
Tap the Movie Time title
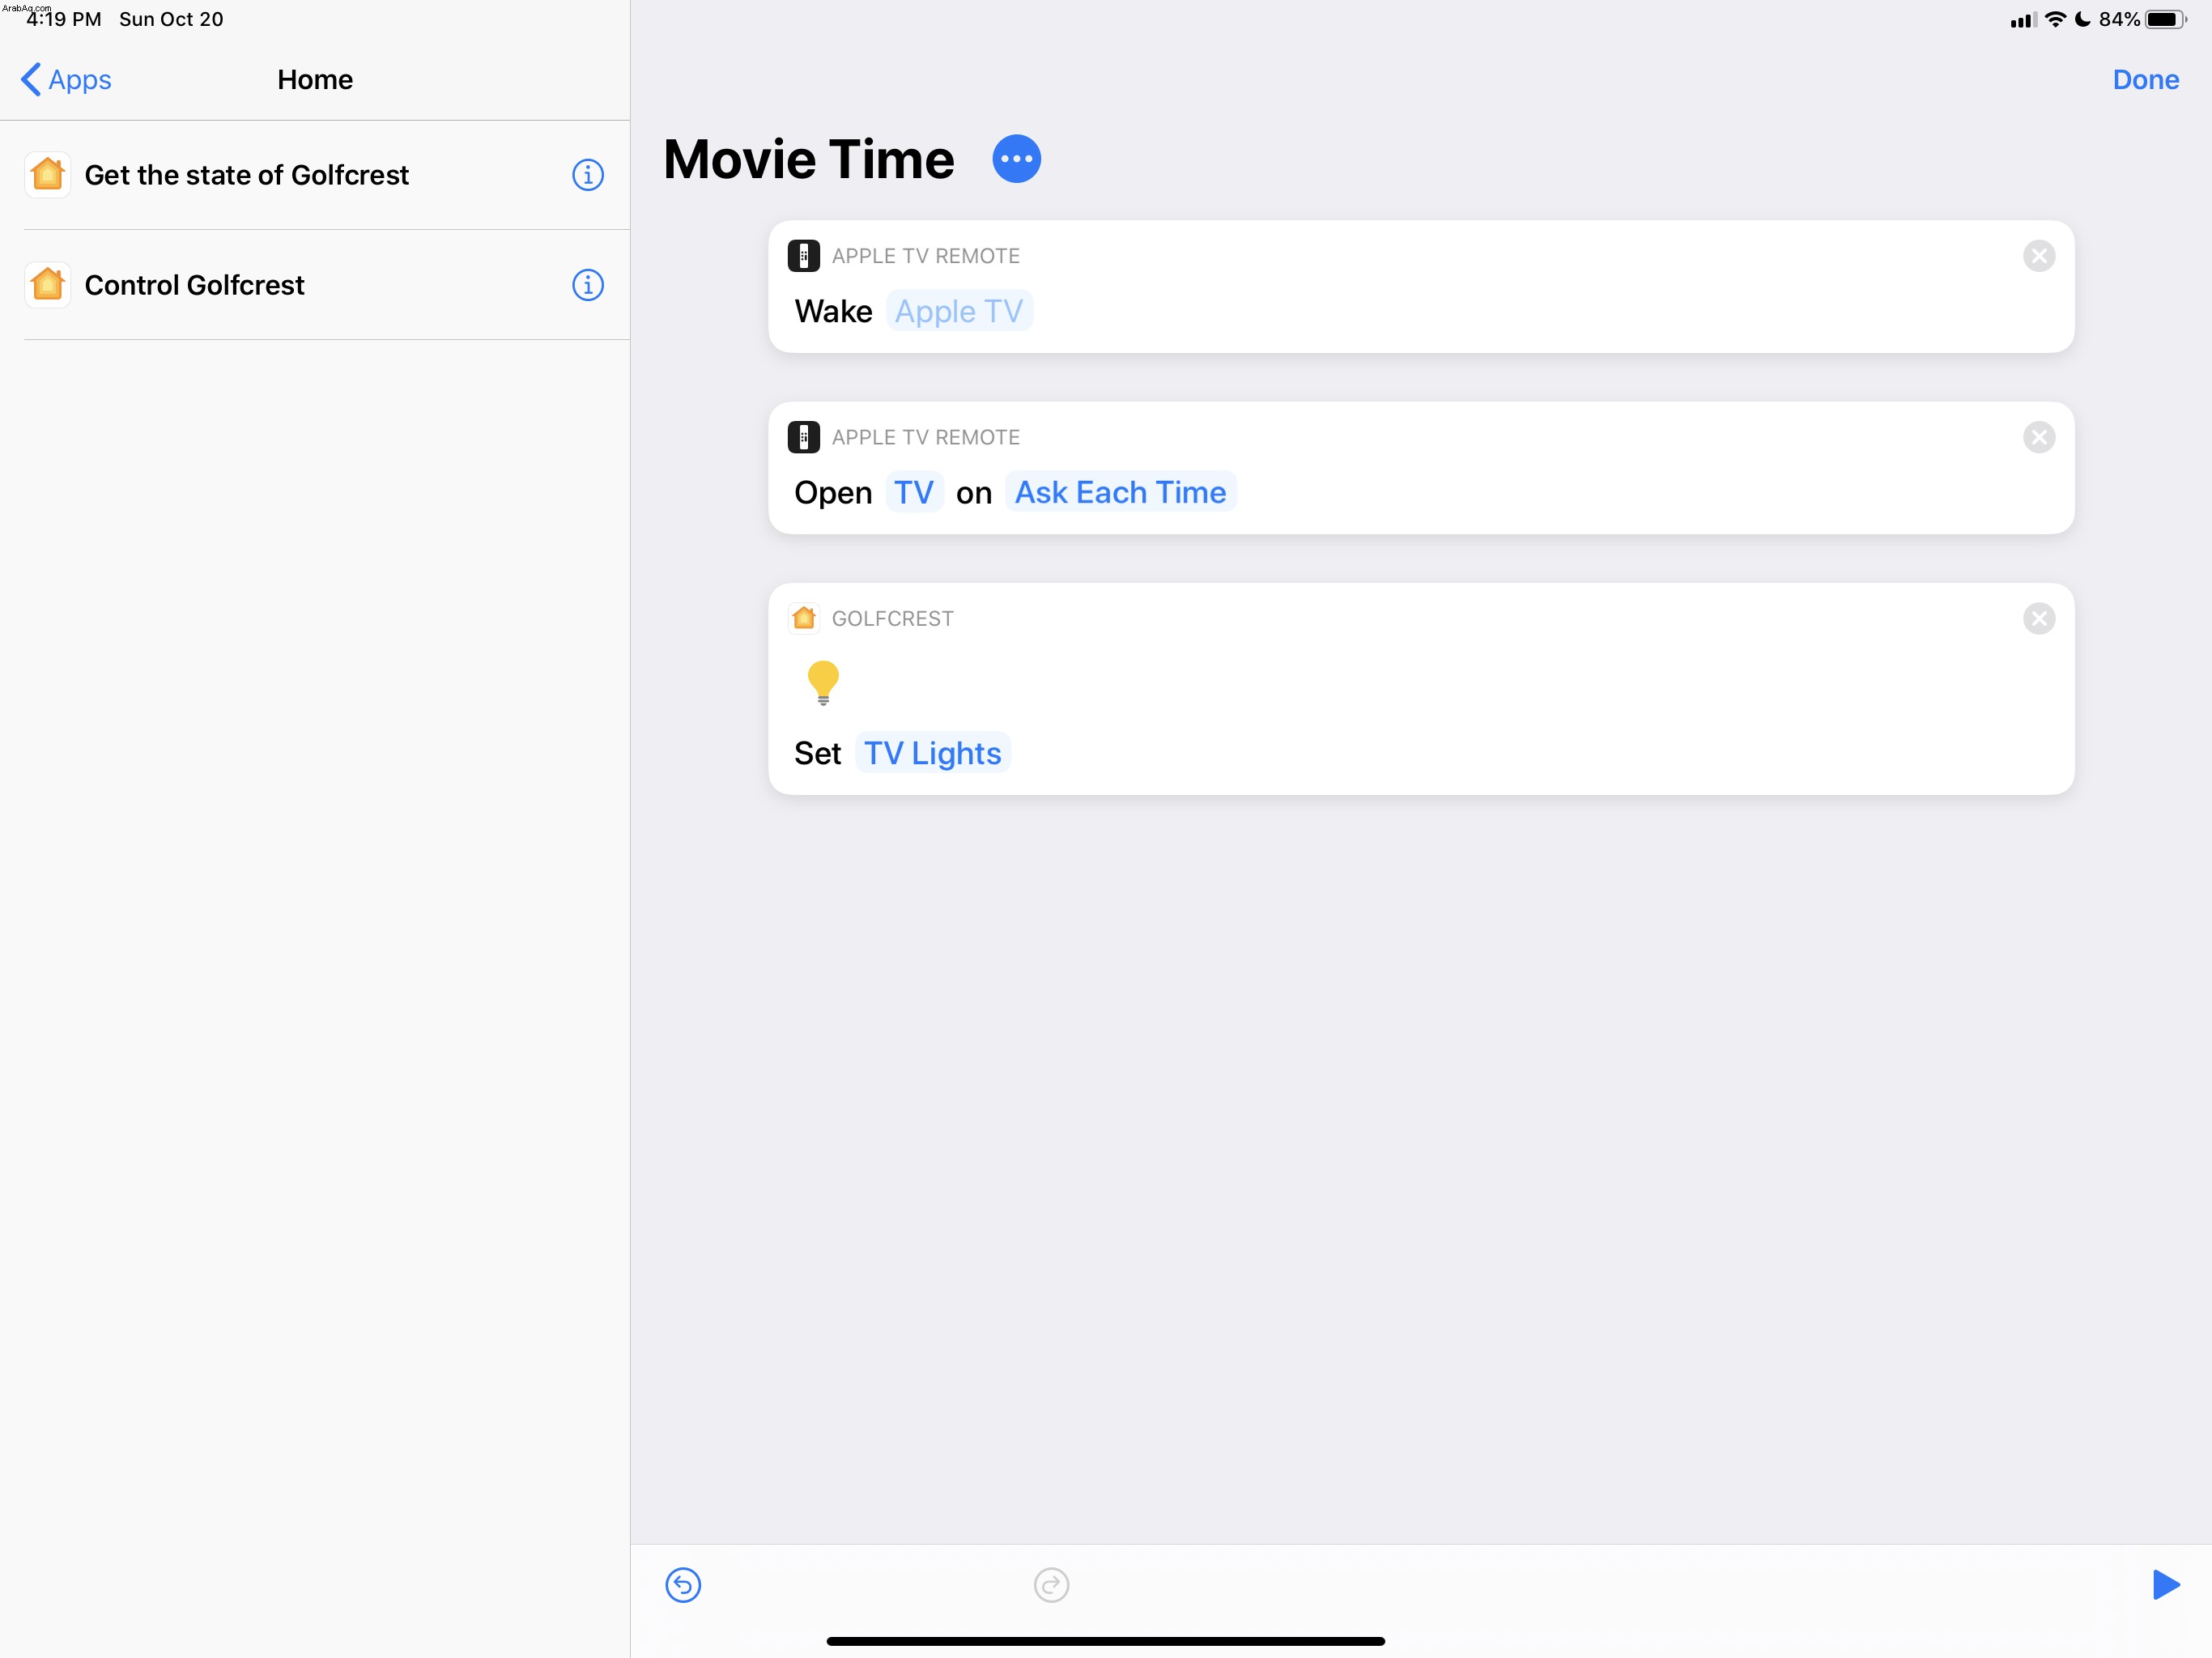(x=808, y=159)
